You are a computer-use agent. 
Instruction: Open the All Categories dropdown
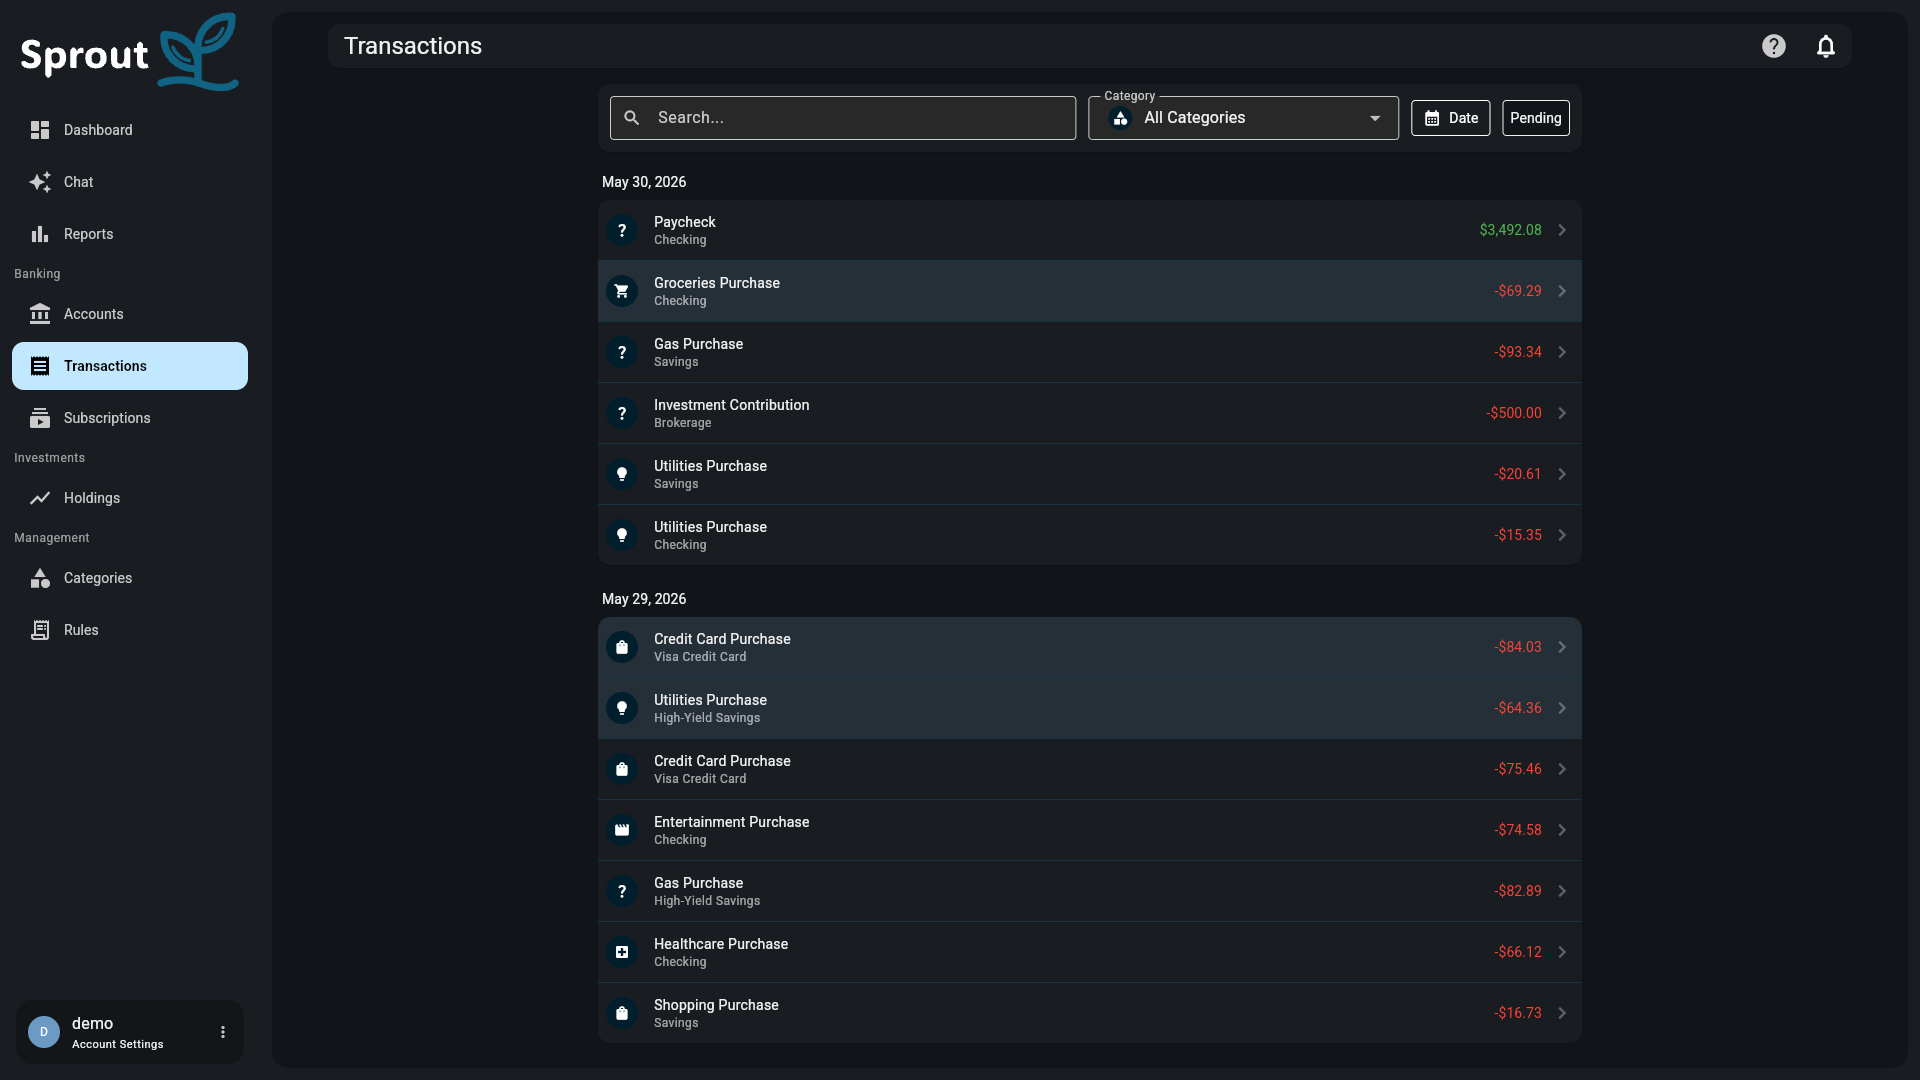1243,118
